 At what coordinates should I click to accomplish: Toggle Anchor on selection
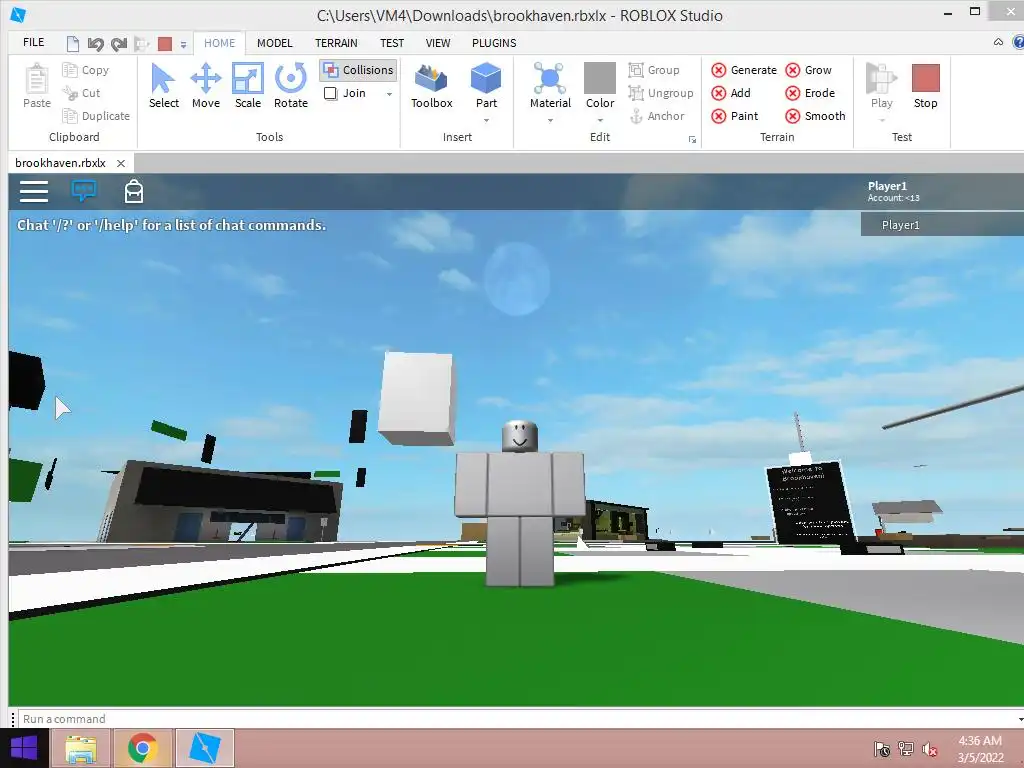(x=656, y=116)
